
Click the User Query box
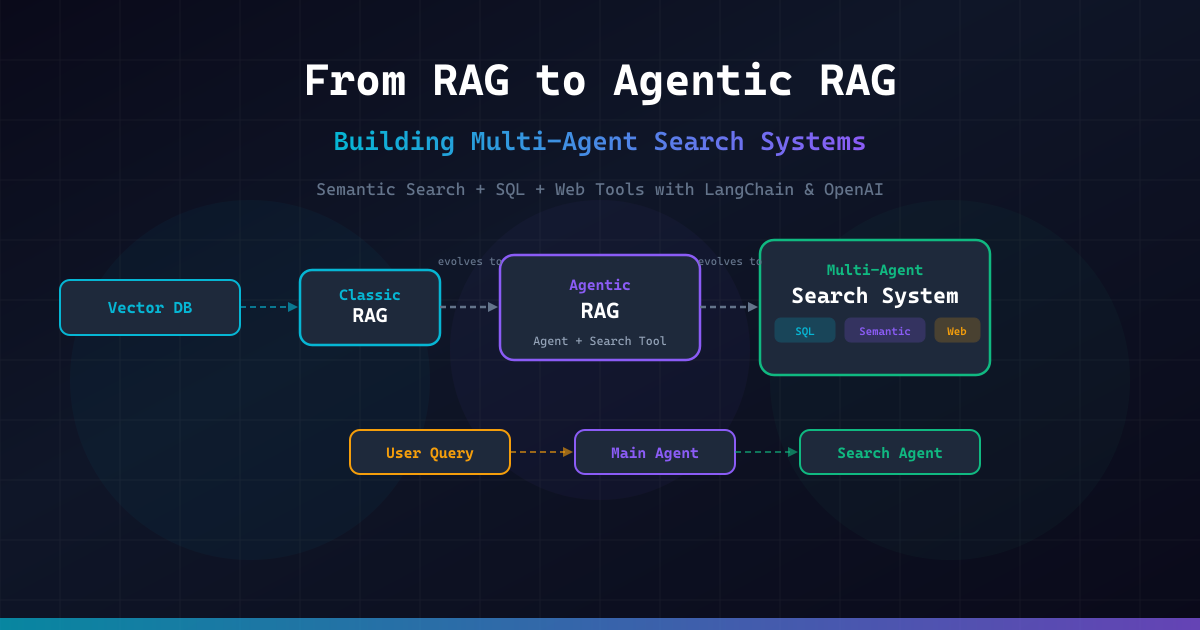point(429,452)
